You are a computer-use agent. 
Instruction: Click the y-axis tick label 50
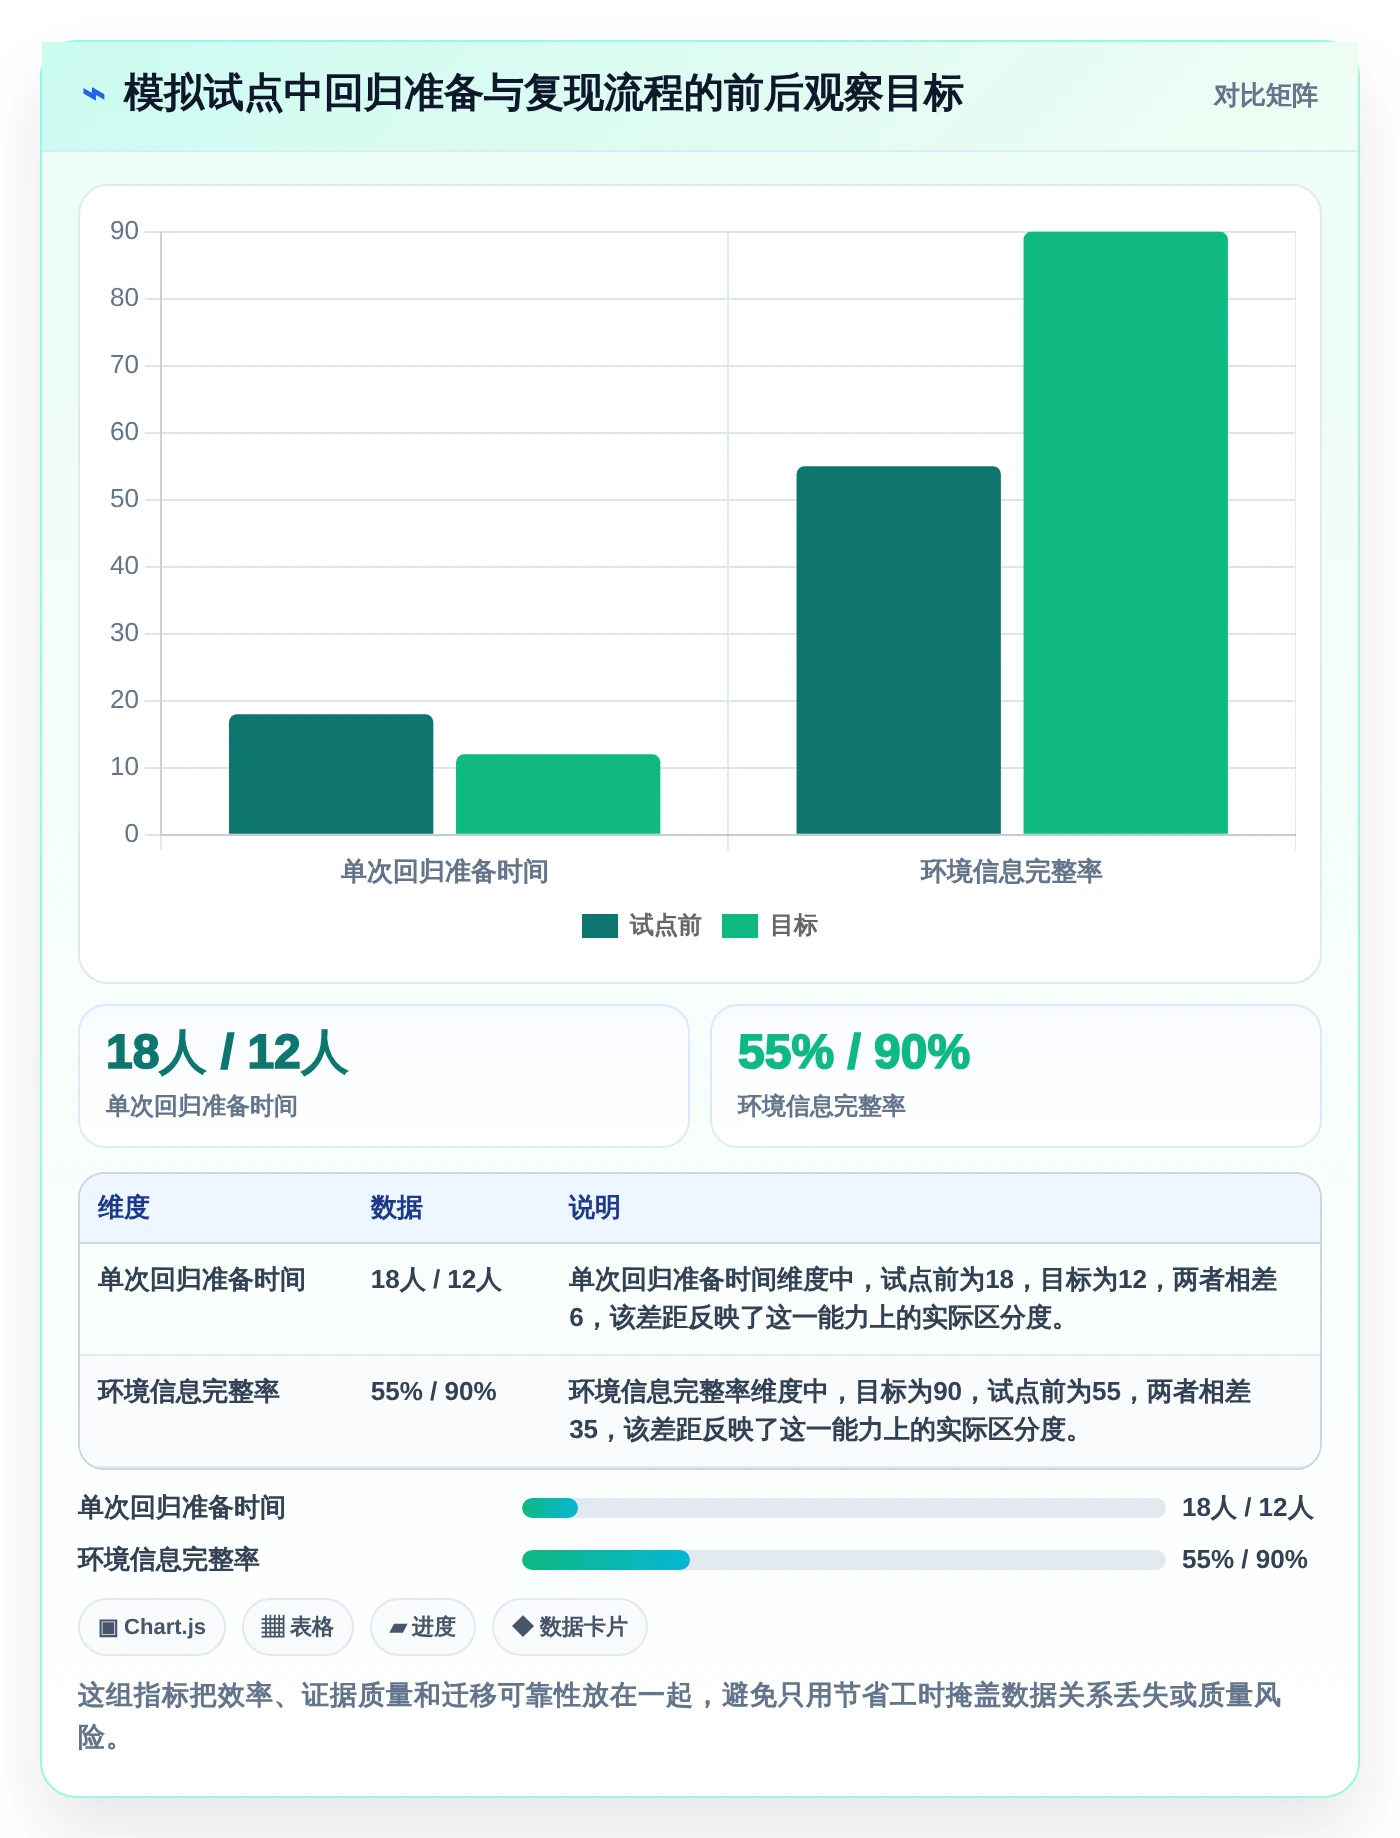tap(124, 499)
